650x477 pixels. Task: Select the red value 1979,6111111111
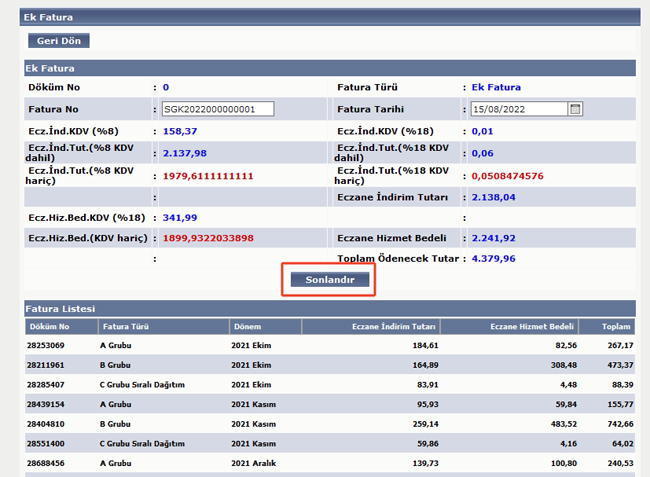[208, 176]
